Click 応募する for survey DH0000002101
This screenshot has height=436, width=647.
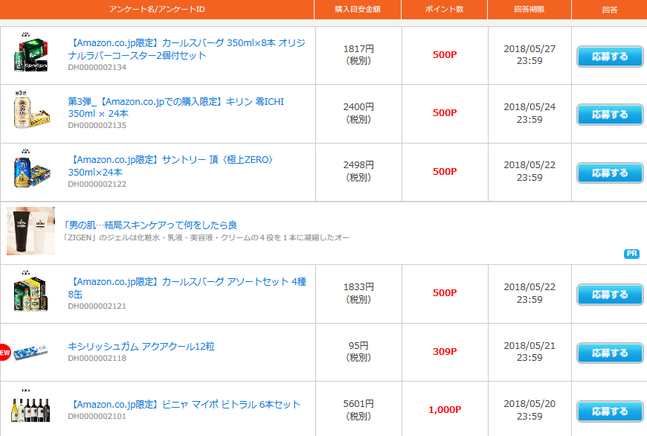tap(610, 412)
